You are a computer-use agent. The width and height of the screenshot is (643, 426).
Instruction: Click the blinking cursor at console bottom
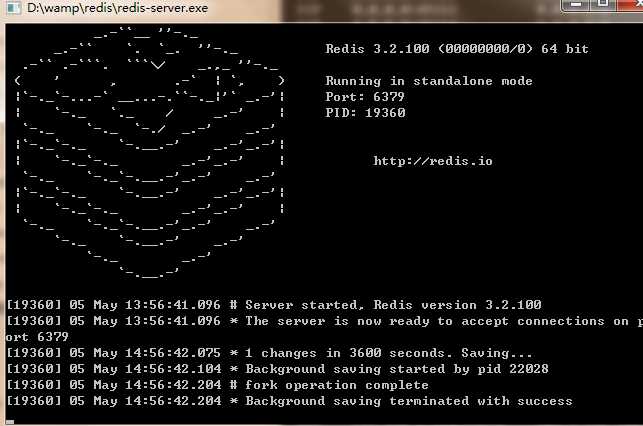coord(10,421)
